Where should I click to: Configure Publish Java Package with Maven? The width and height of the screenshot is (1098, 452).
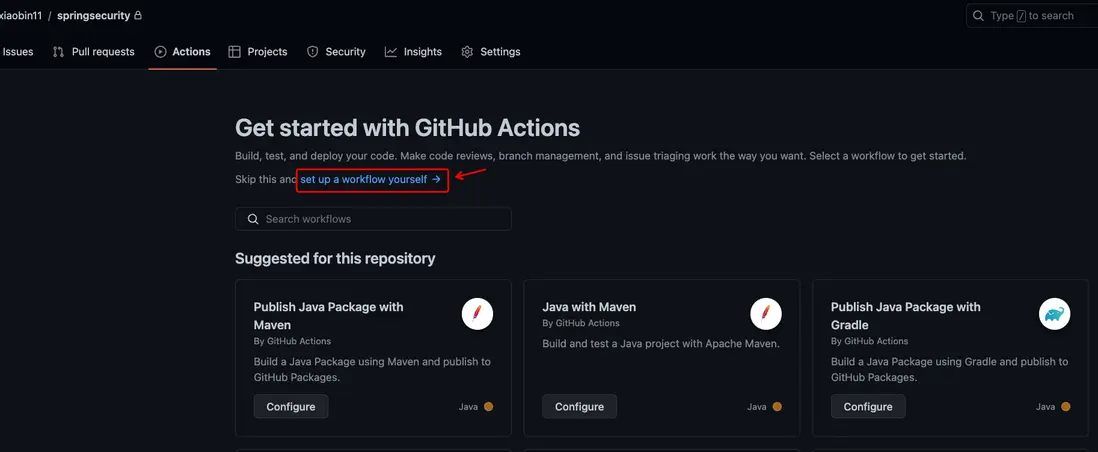point(291,407)
